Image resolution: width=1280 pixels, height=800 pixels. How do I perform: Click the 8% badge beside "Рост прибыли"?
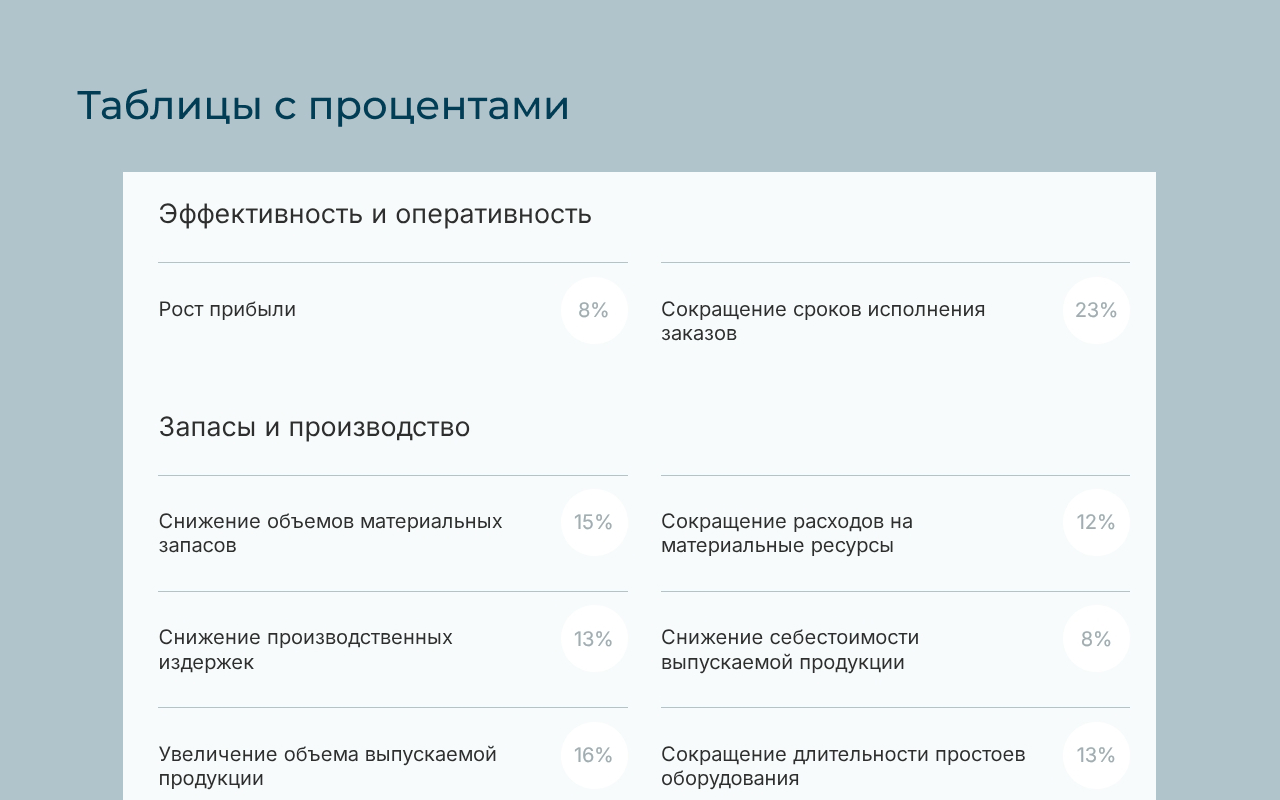(x=594, y=310)
